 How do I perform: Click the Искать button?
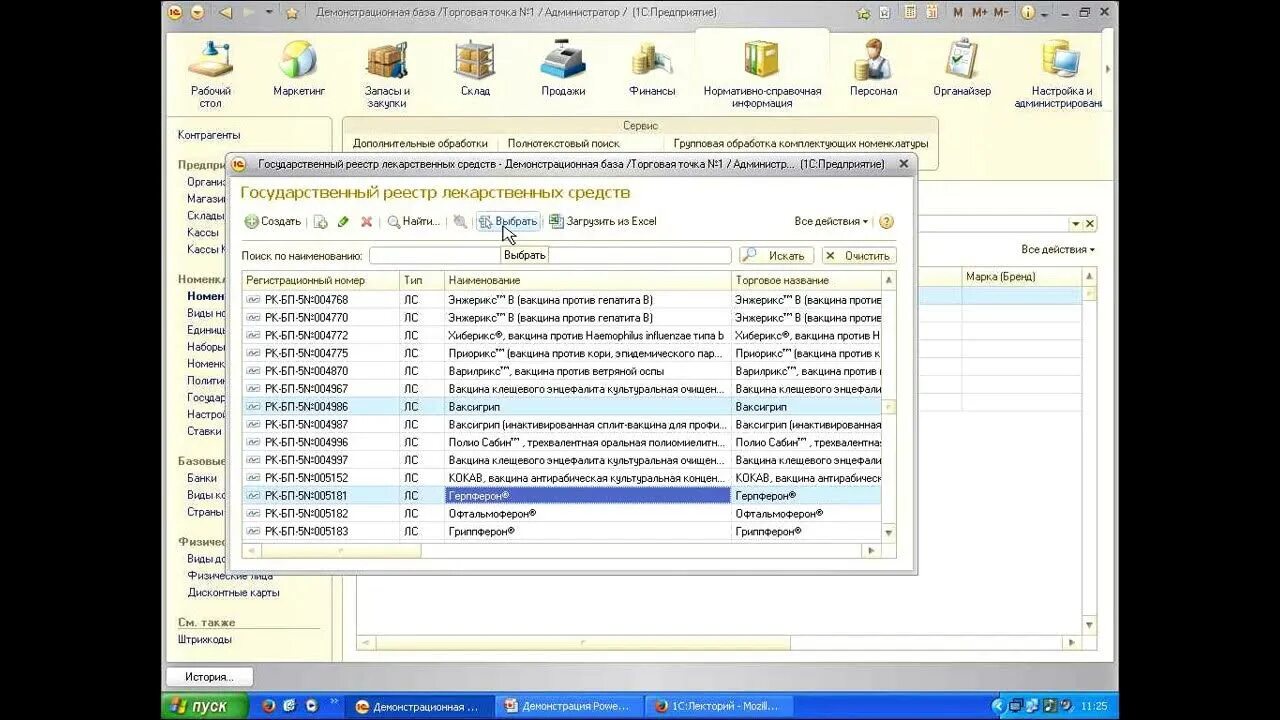point(777,256)
